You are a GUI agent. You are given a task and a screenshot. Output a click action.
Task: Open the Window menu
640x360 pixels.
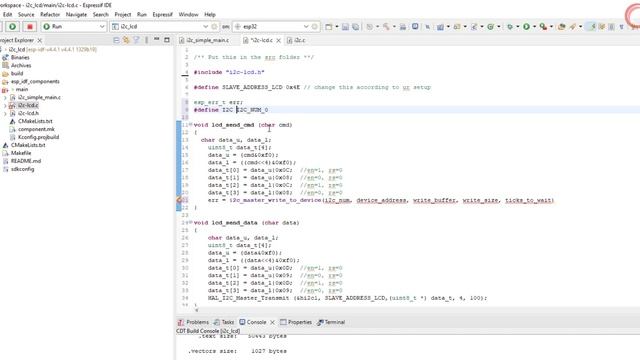188,14
